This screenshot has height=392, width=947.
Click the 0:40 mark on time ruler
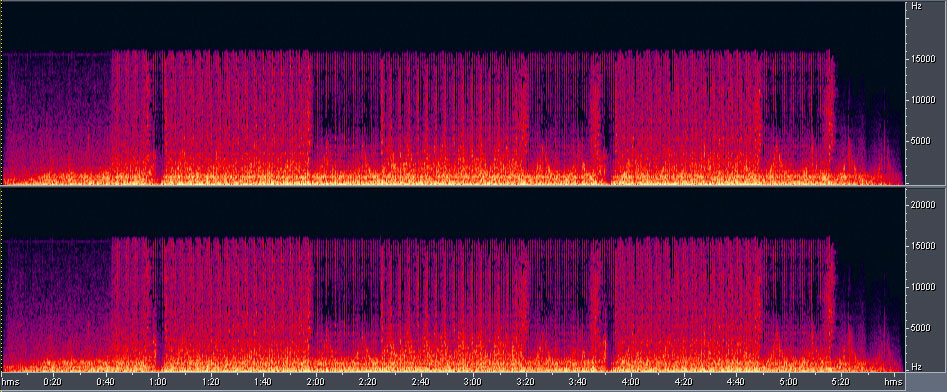coord(106,382)
